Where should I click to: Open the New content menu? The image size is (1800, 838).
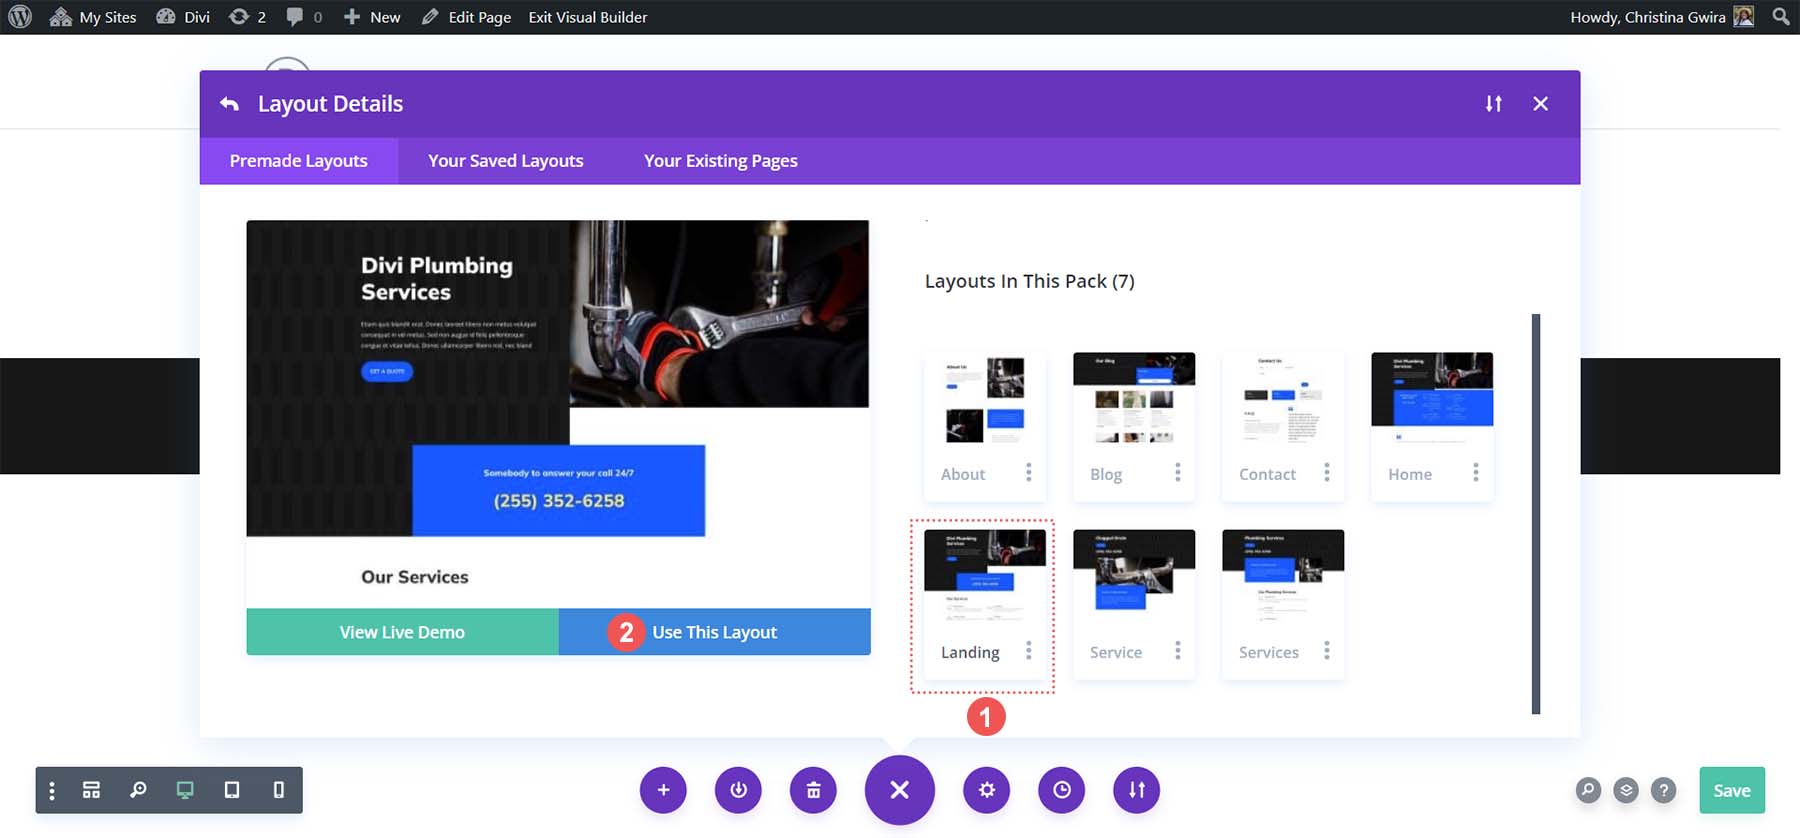372,17
